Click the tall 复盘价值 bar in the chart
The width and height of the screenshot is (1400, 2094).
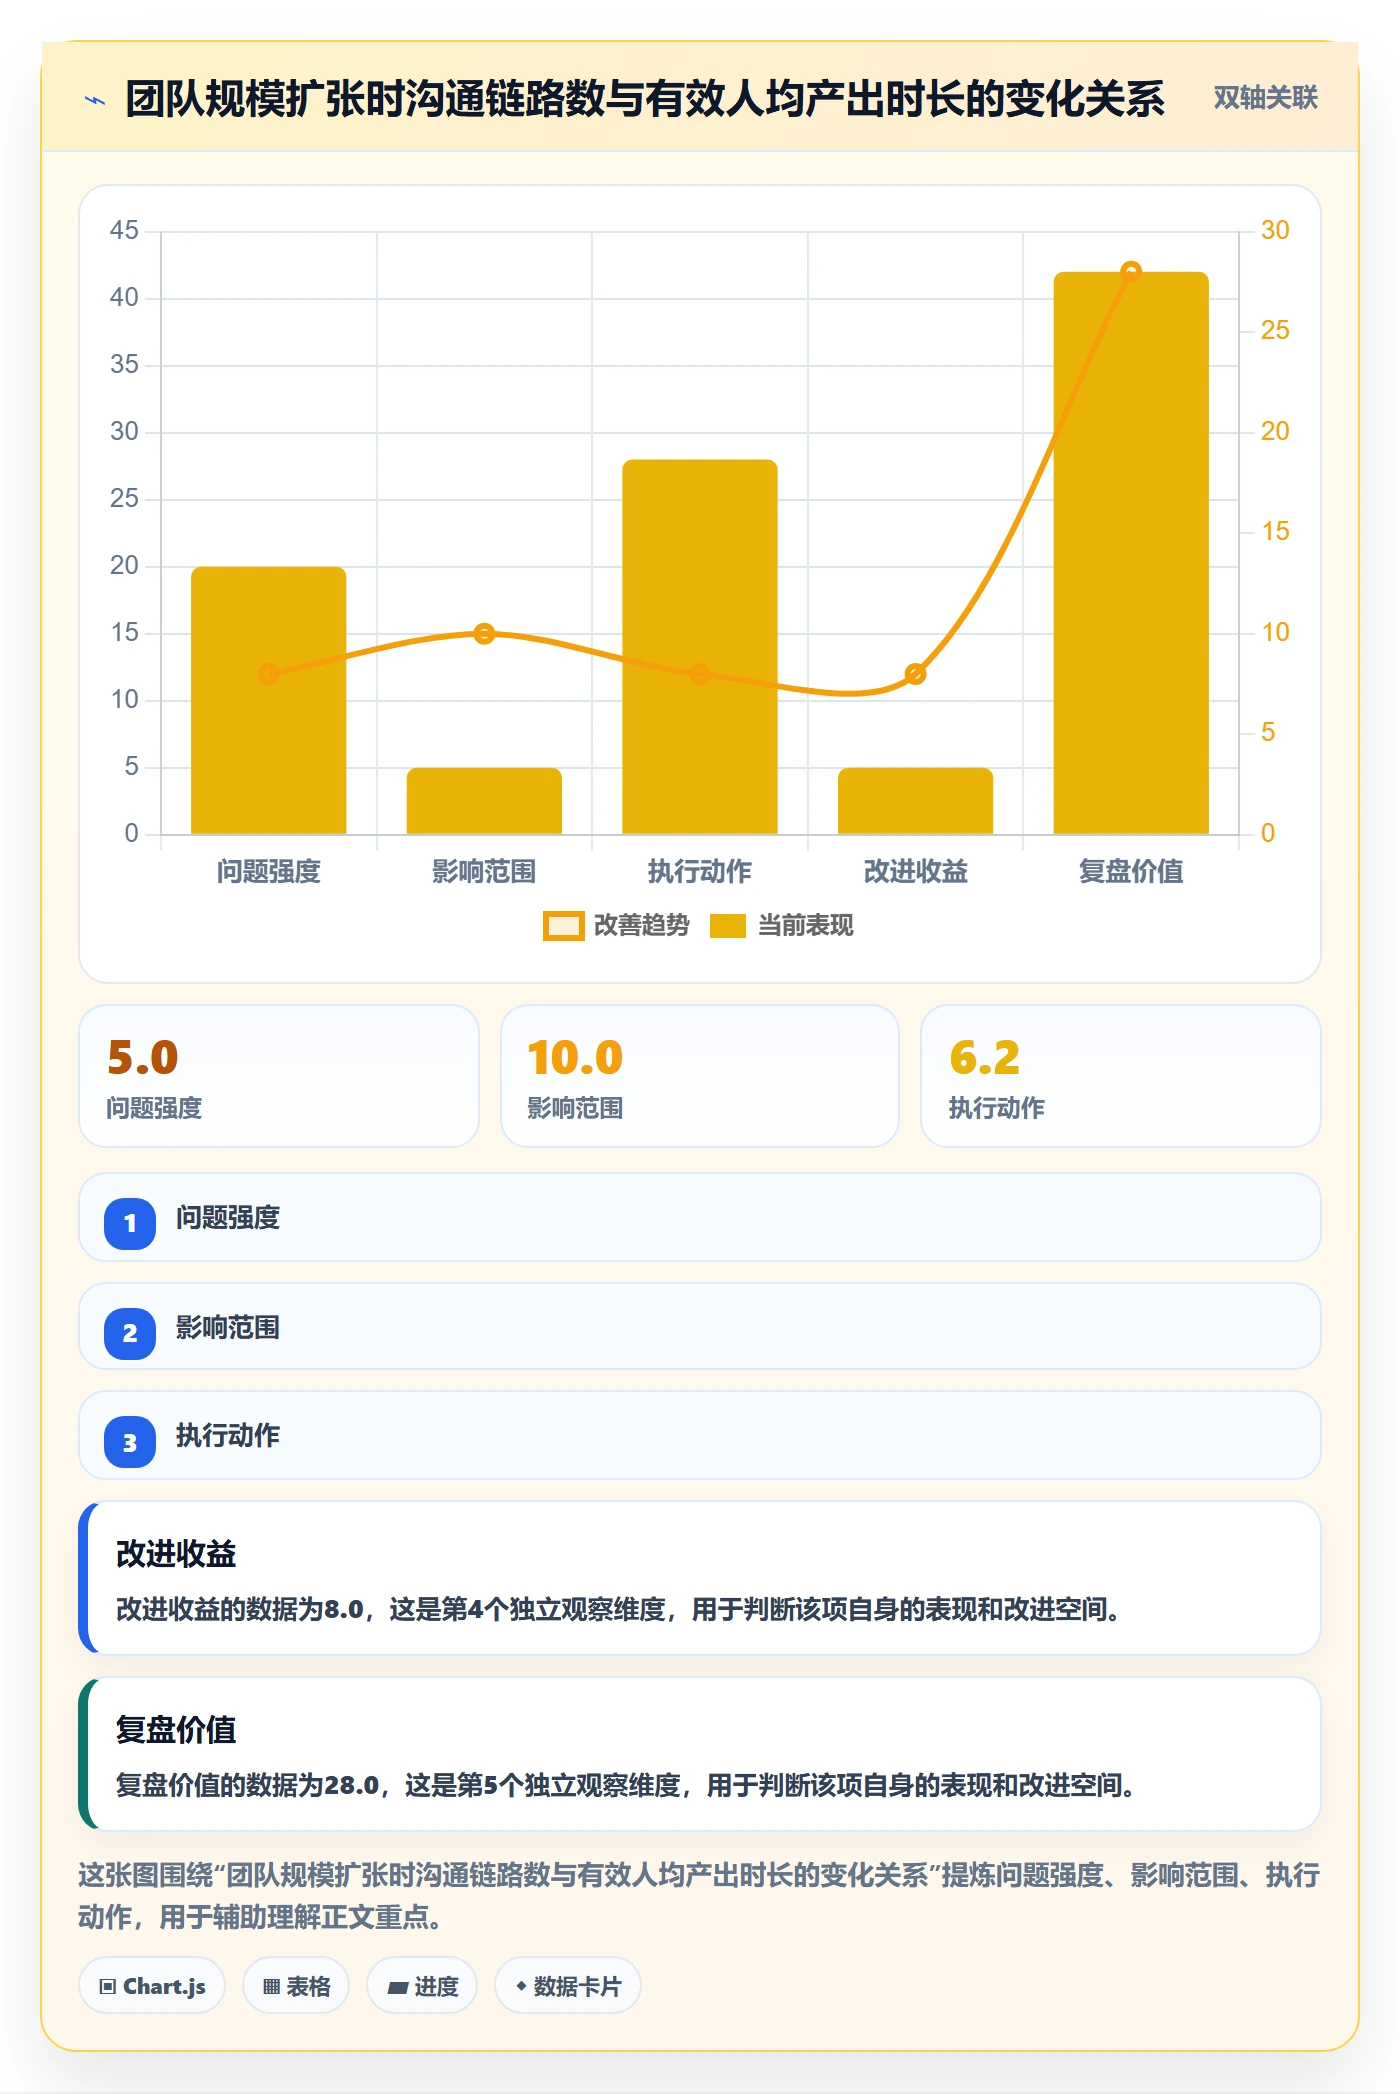point(1131,553)
